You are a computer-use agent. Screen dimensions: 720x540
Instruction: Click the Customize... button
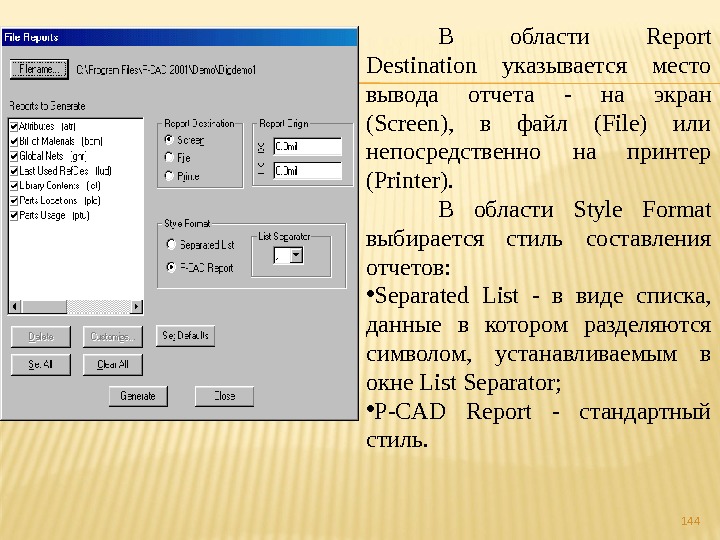(x=112, y=337)
